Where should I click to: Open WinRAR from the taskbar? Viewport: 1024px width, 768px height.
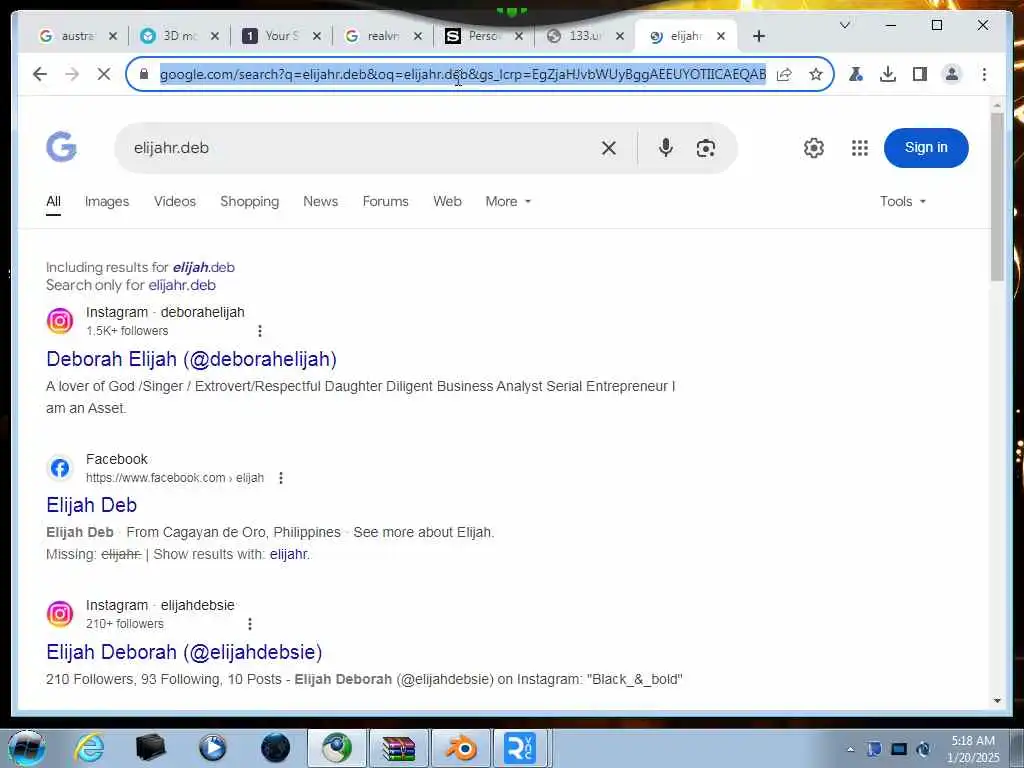click(x=399, y=748)
